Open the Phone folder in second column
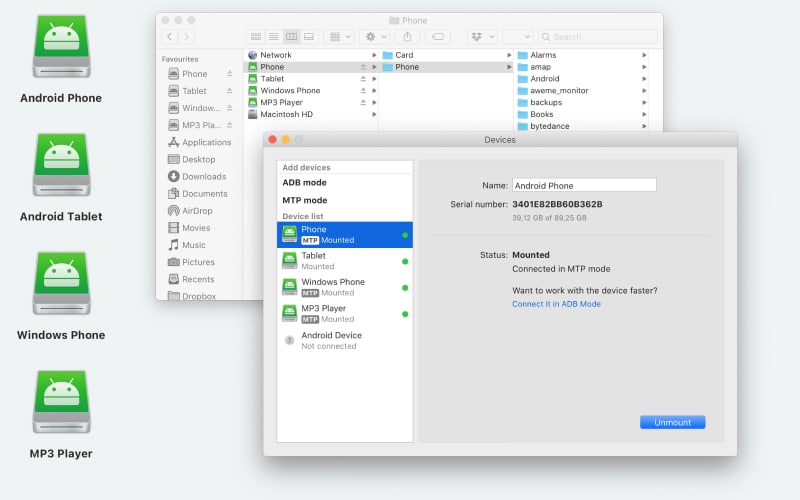 click(x=446, y=67)
